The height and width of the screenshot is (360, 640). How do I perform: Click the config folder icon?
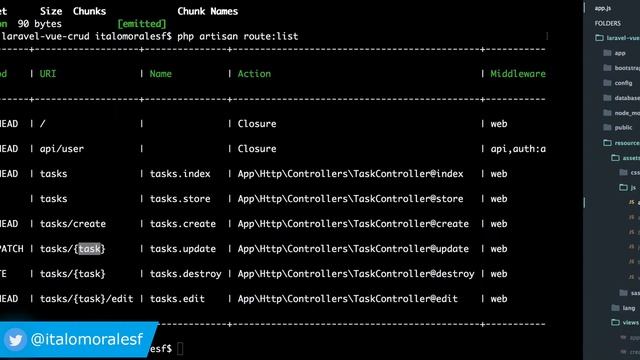pyautogui.click(x=607, y=83)
